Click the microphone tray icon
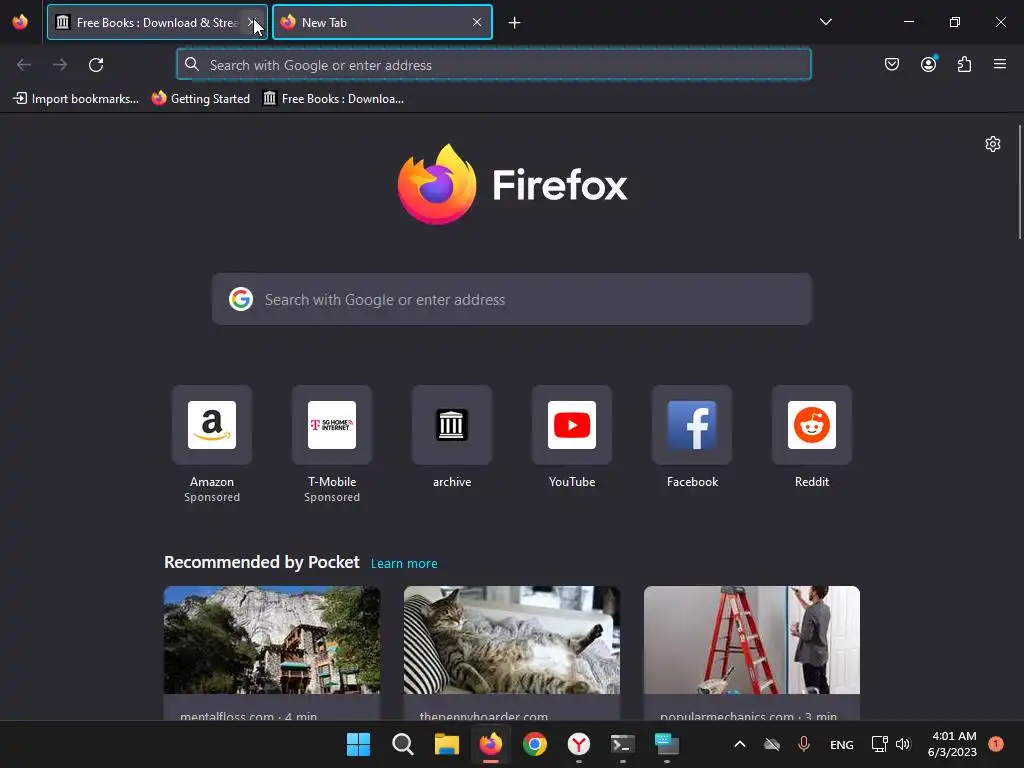This screenshot has height=768, width=1024. coord(804,744)
